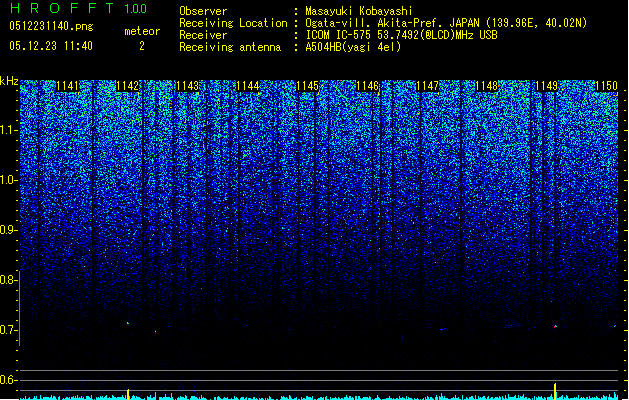Click the 1.1 kHz axis tick label
The width and height of the screenshot is (629, 400).
click(x=8, y=130)
